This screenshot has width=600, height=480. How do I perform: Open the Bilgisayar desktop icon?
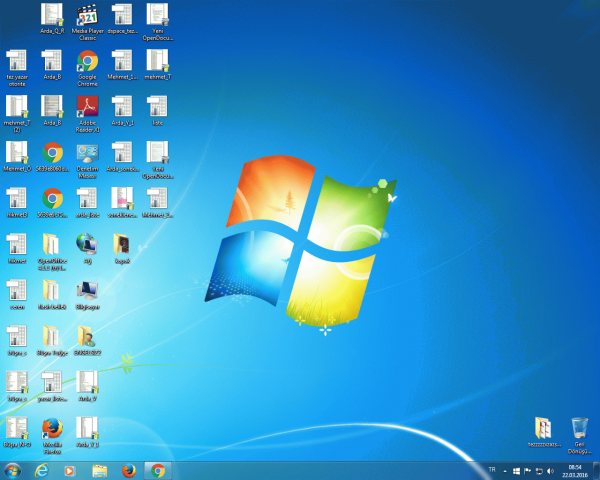point(87,290)
